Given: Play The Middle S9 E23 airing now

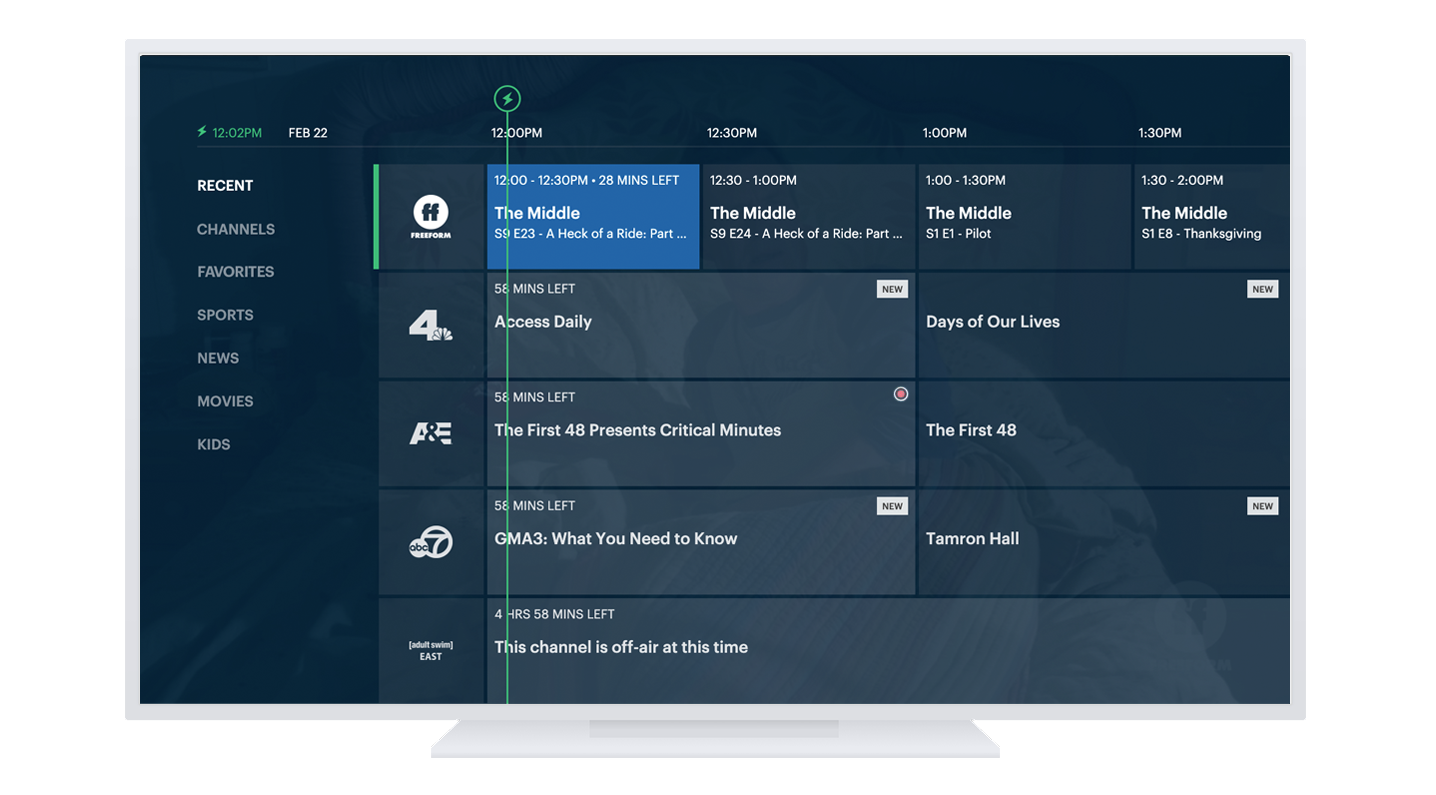Looking at the screenshot, I should (593, 217).
